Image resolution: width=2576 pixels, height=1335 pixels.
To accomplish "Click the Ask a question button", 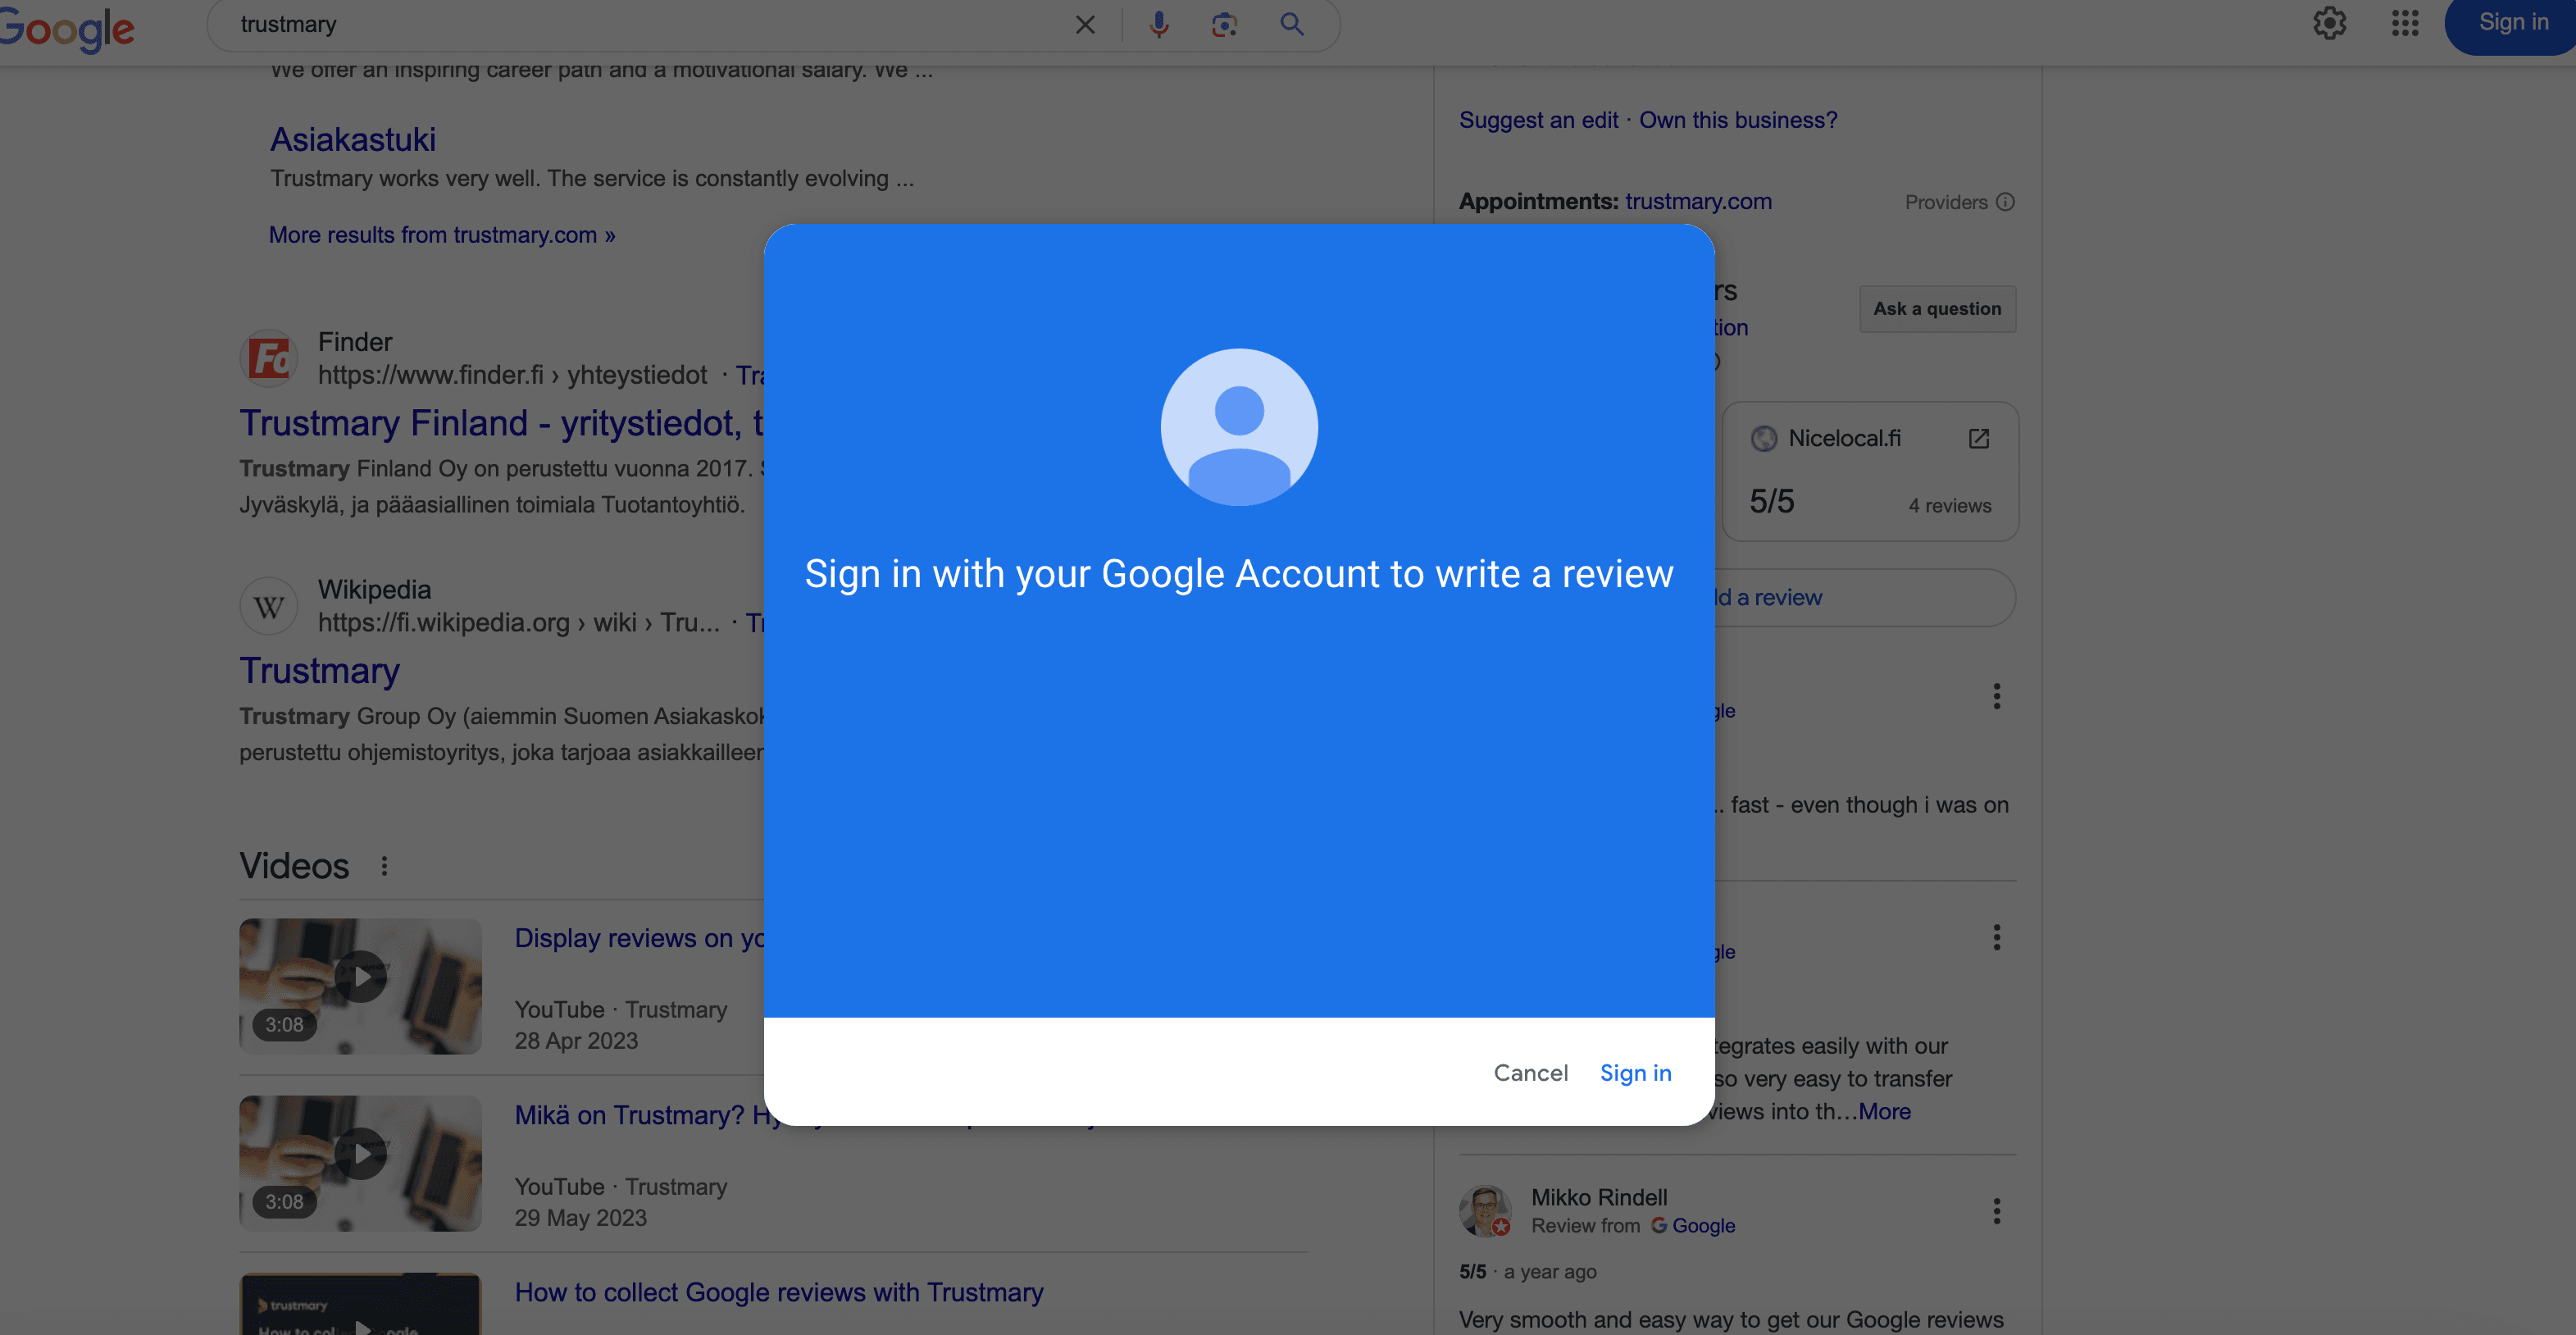I will pyautogui.click(x=1937, y=309).
